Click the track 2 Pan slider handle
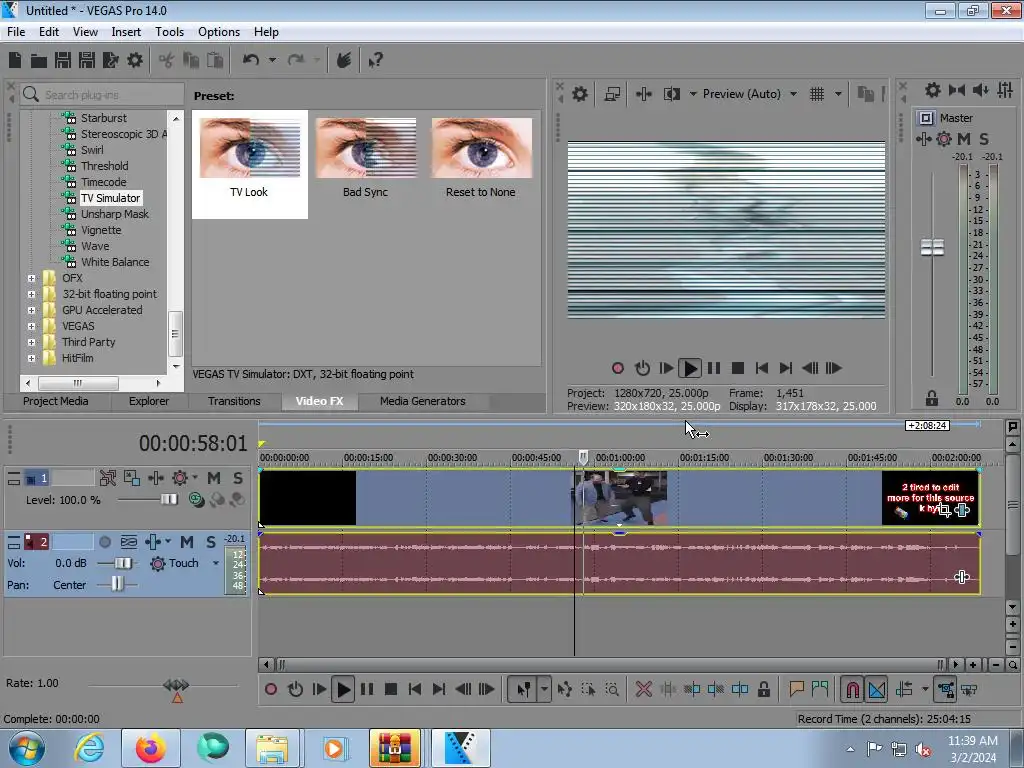Screen dimensions: 1024x768 click(117, 584)
